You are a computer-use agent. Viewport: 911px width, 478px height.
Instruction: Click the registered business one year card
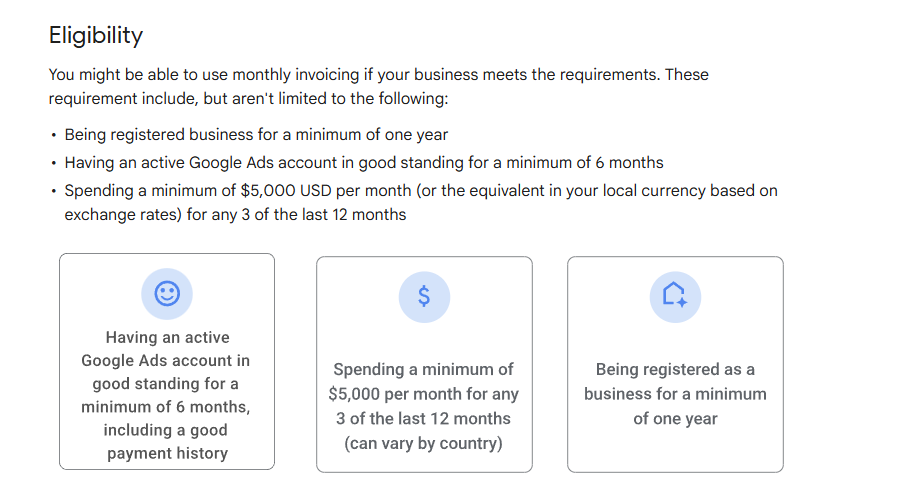pyautogui.click(x=675, y=364)
